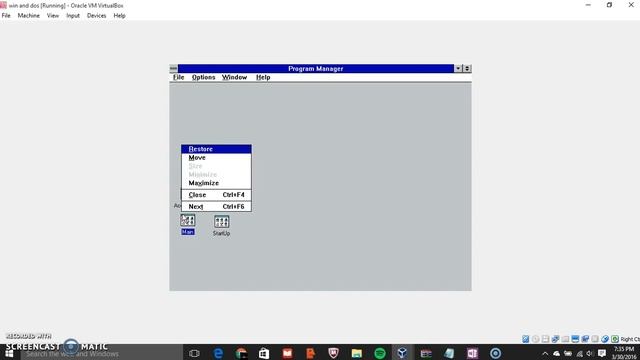Open McAfee shield icon on taskbar
Screen dimensions: 640x360
333,353
